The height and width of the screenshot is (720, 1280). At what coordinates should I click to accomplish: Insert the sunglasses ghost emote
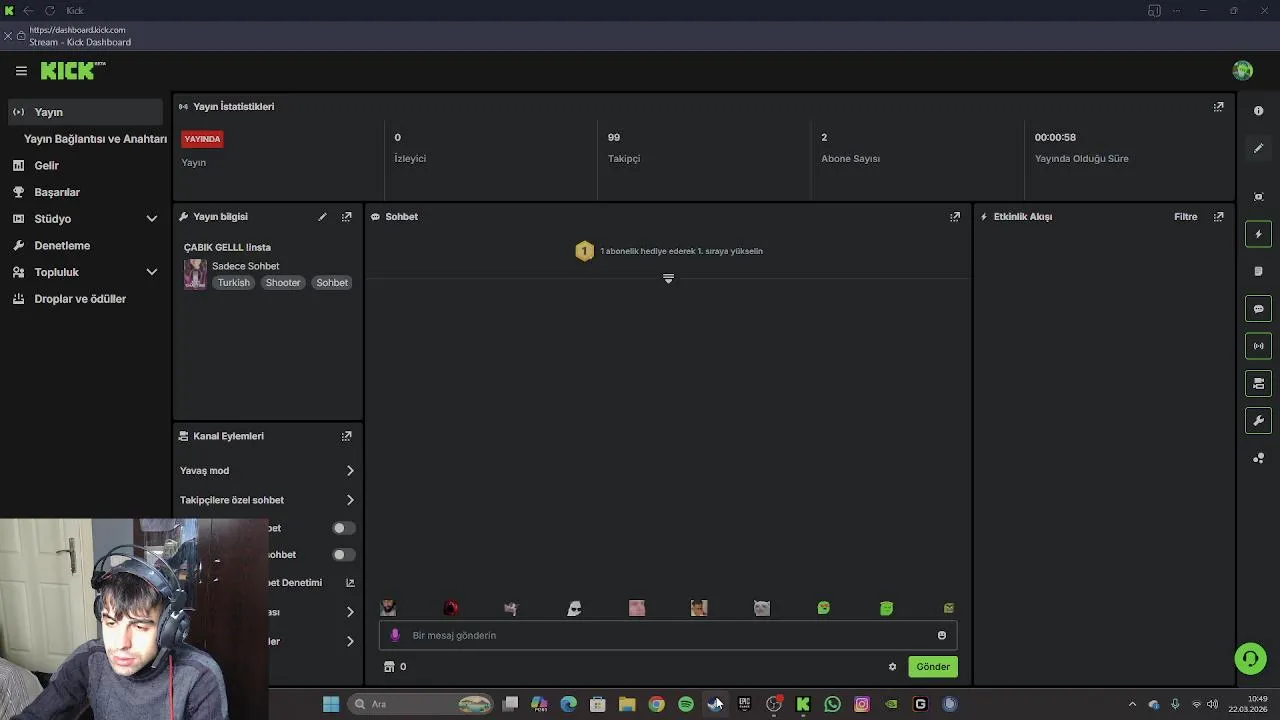pyautogui.click(x=574, y=608)
